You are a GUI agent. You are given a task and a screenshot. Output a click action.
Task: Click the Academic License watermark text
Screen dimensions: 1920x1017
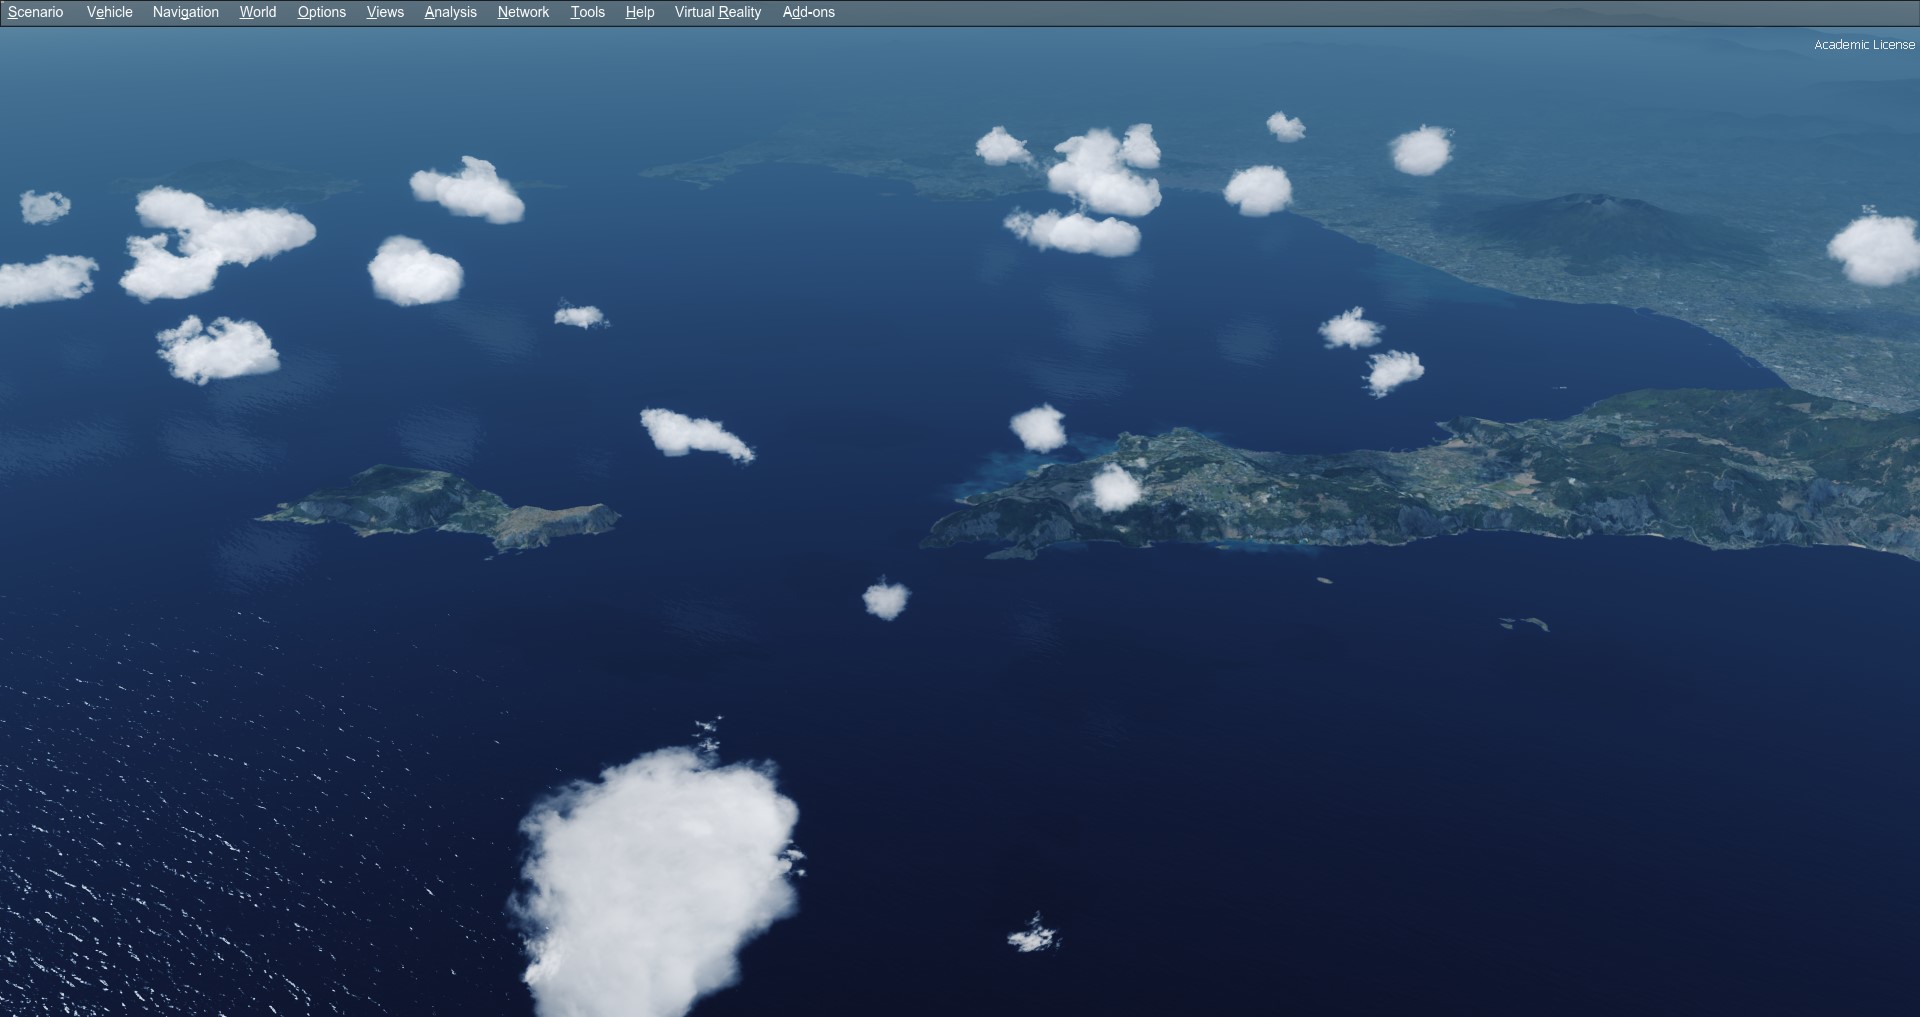[1863, 45]
